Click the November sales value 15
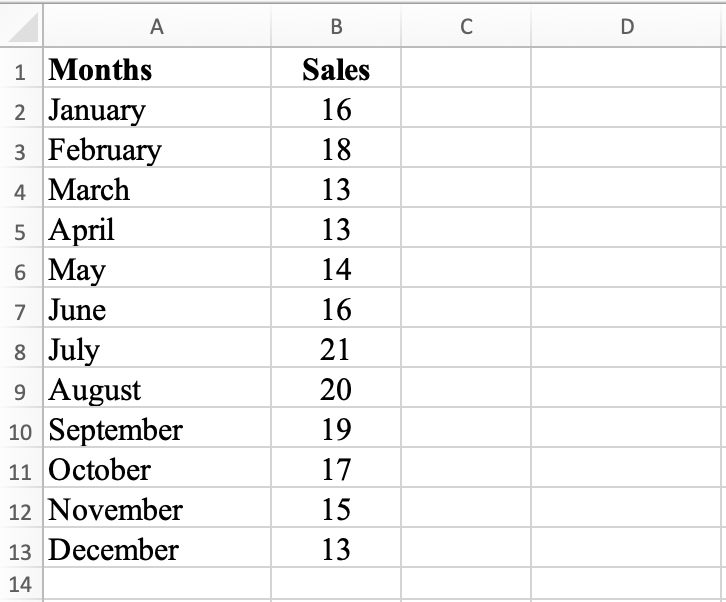The image size is (726, 602). pos(336,510)
